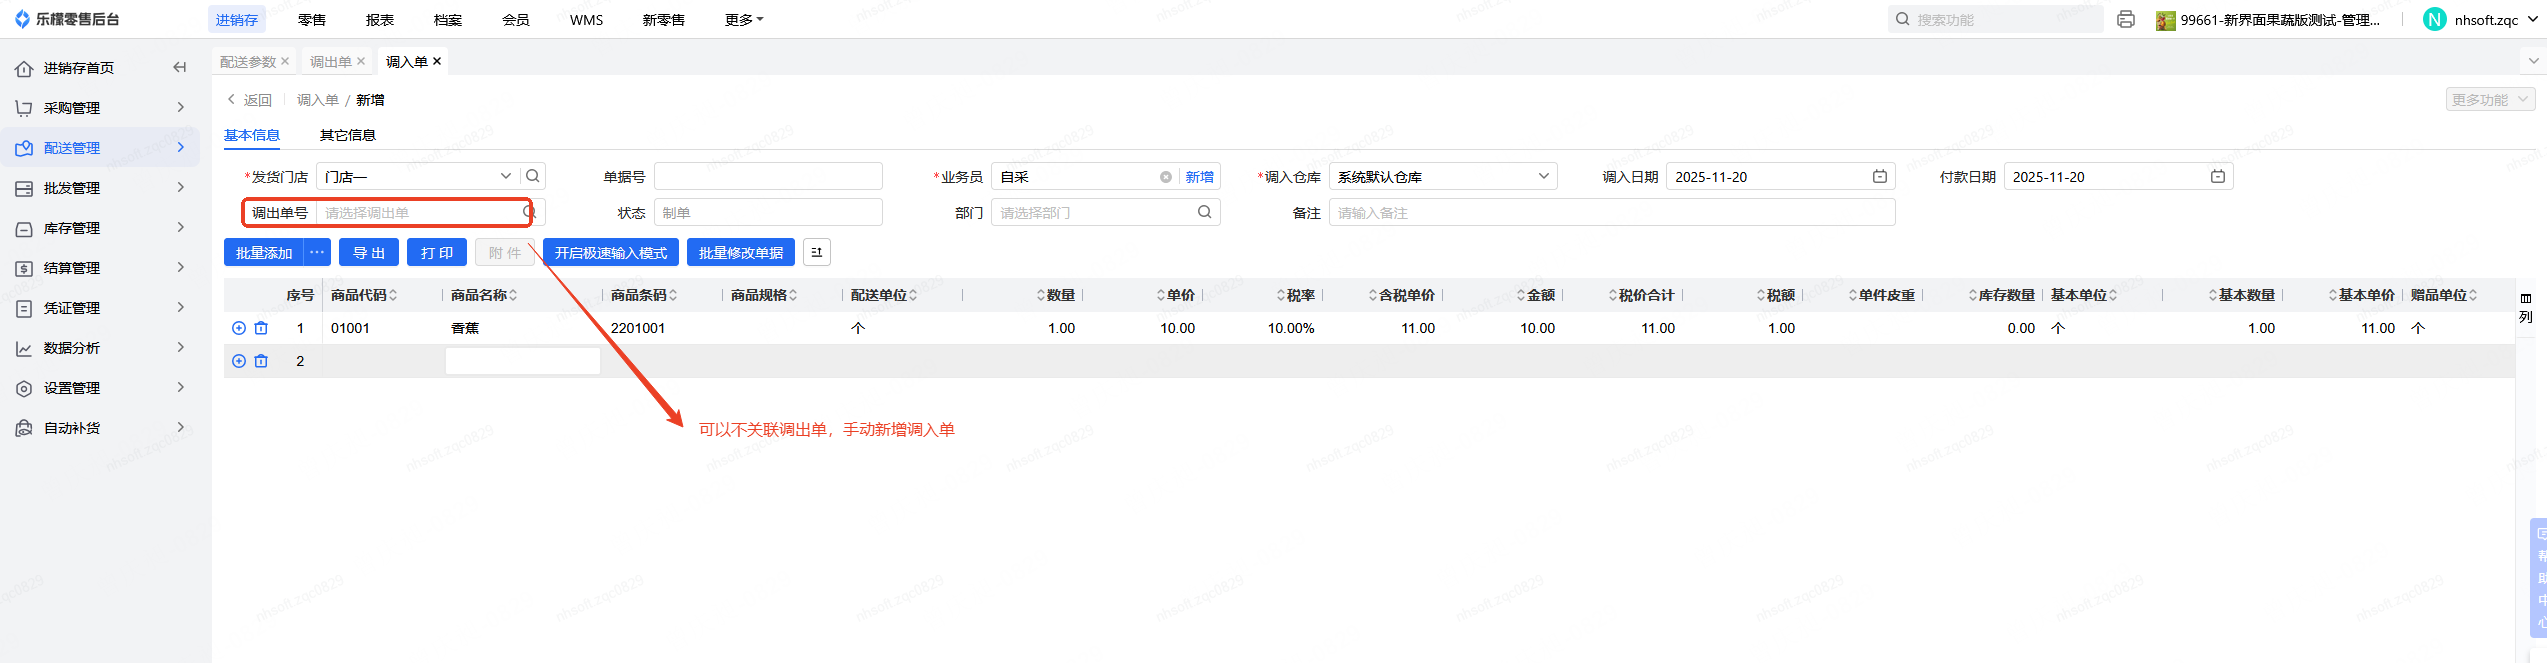Click the 开启极速输入模式 button

pyautogui.click(x=610, y=253)
